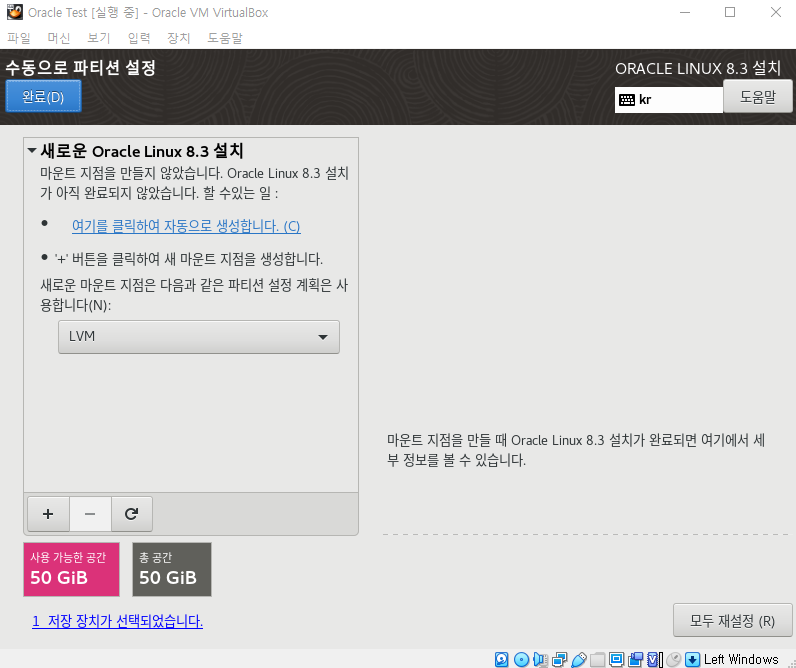Click the 수동으로 파티션 설정 heading

[80, 68]
